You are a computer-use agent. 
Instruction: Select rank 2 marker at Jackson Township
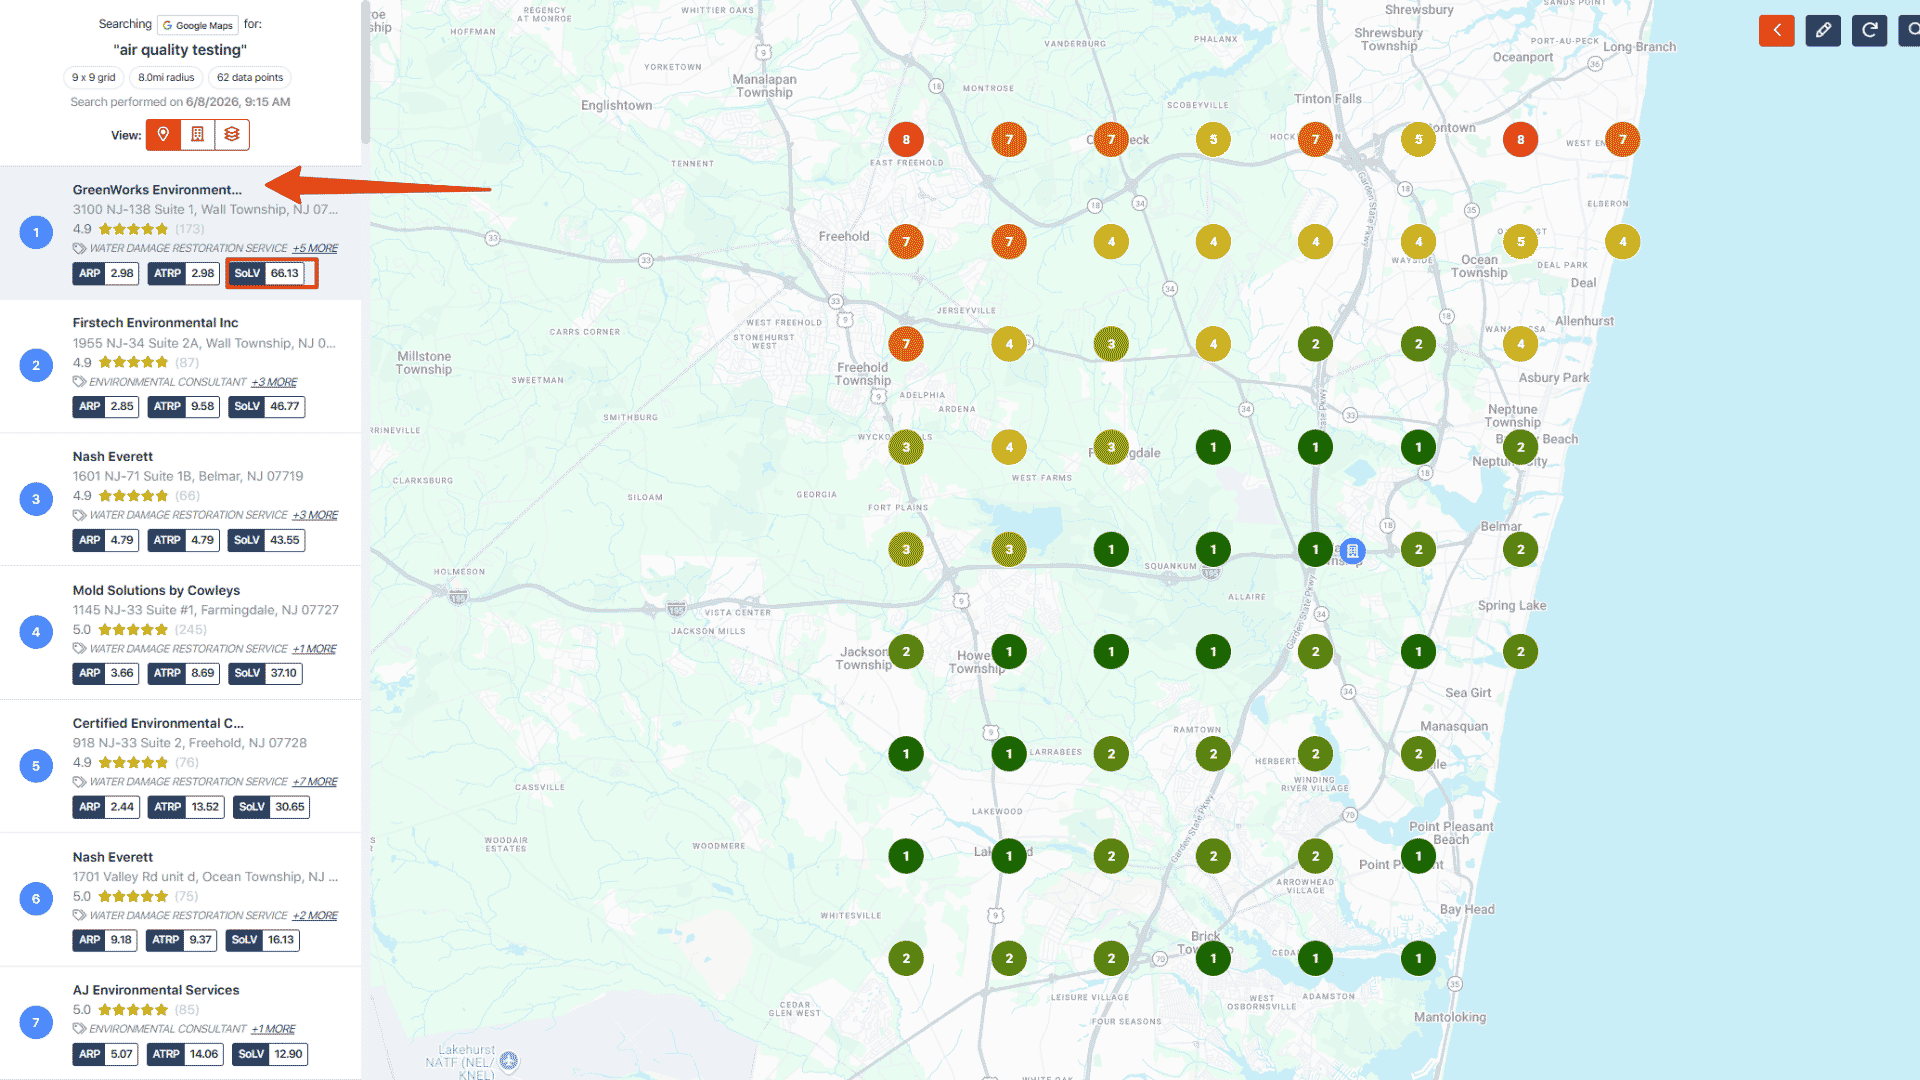(x=906, y=652)
